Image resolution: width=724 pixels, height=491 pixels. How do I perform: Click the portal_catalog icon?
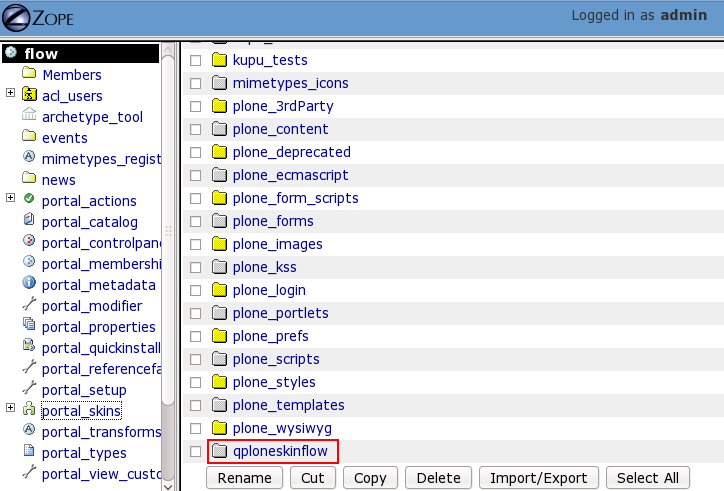tap(29, 219)
